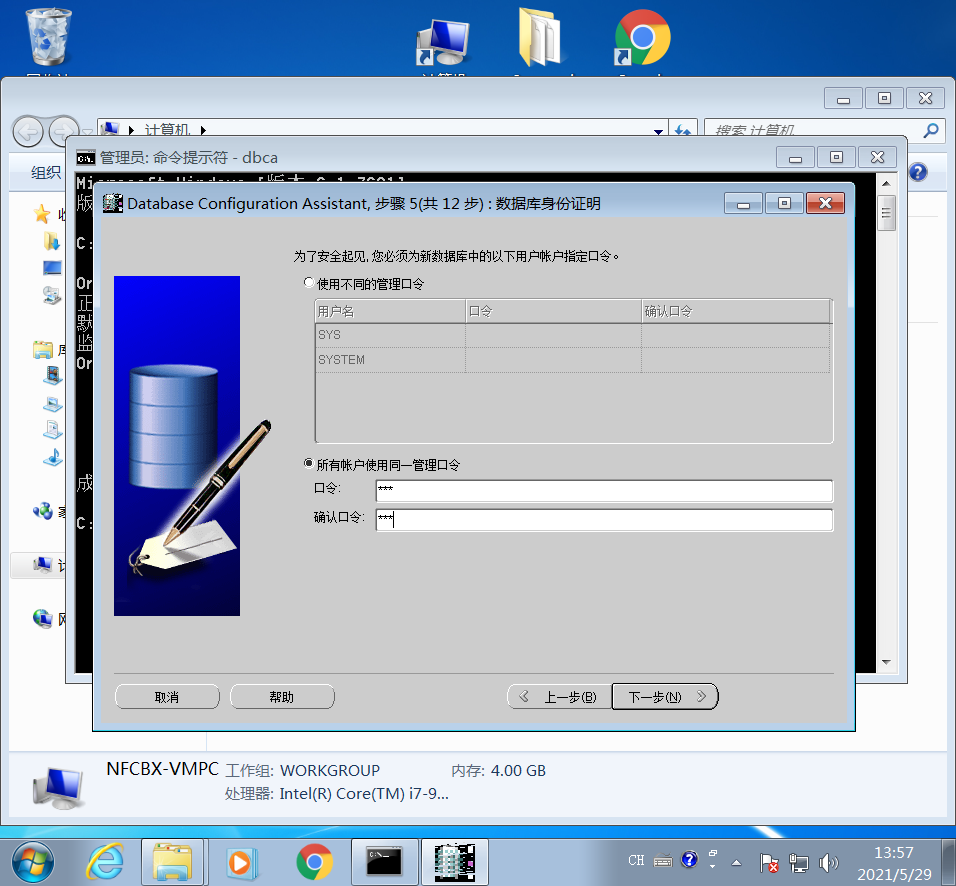Expand hidden icons arrow in the system tray
Screen dimensions: 956x886
click(x=735, y=860)
